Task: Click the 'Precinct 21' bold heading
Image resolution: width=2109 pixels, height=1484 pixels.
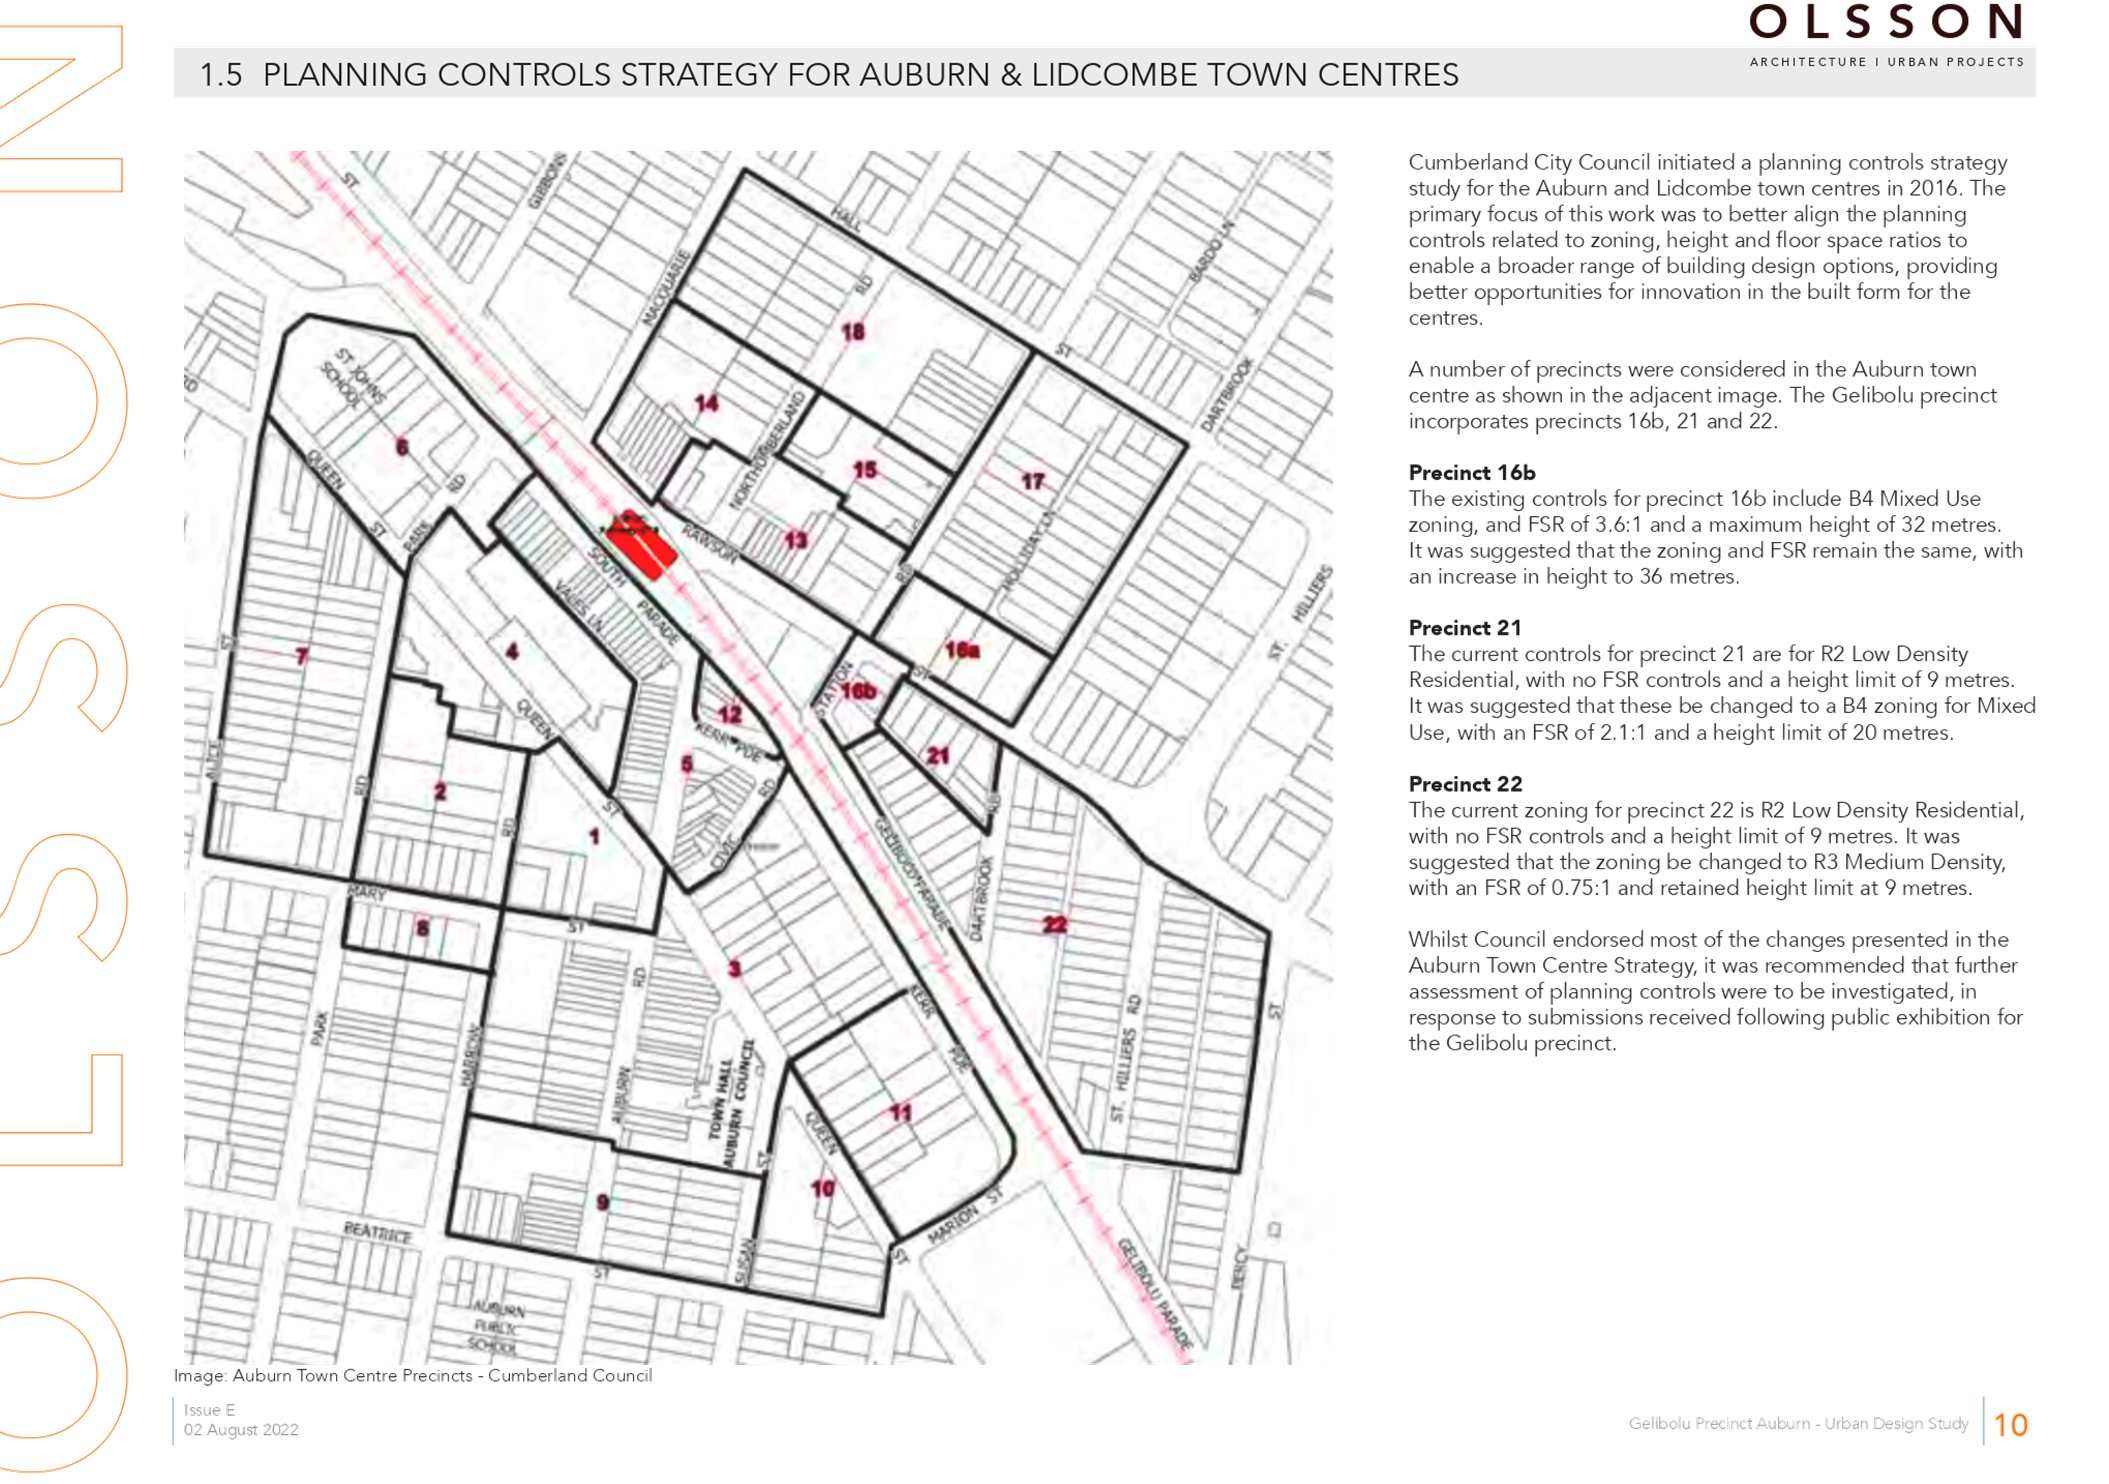Action: 1464,628
